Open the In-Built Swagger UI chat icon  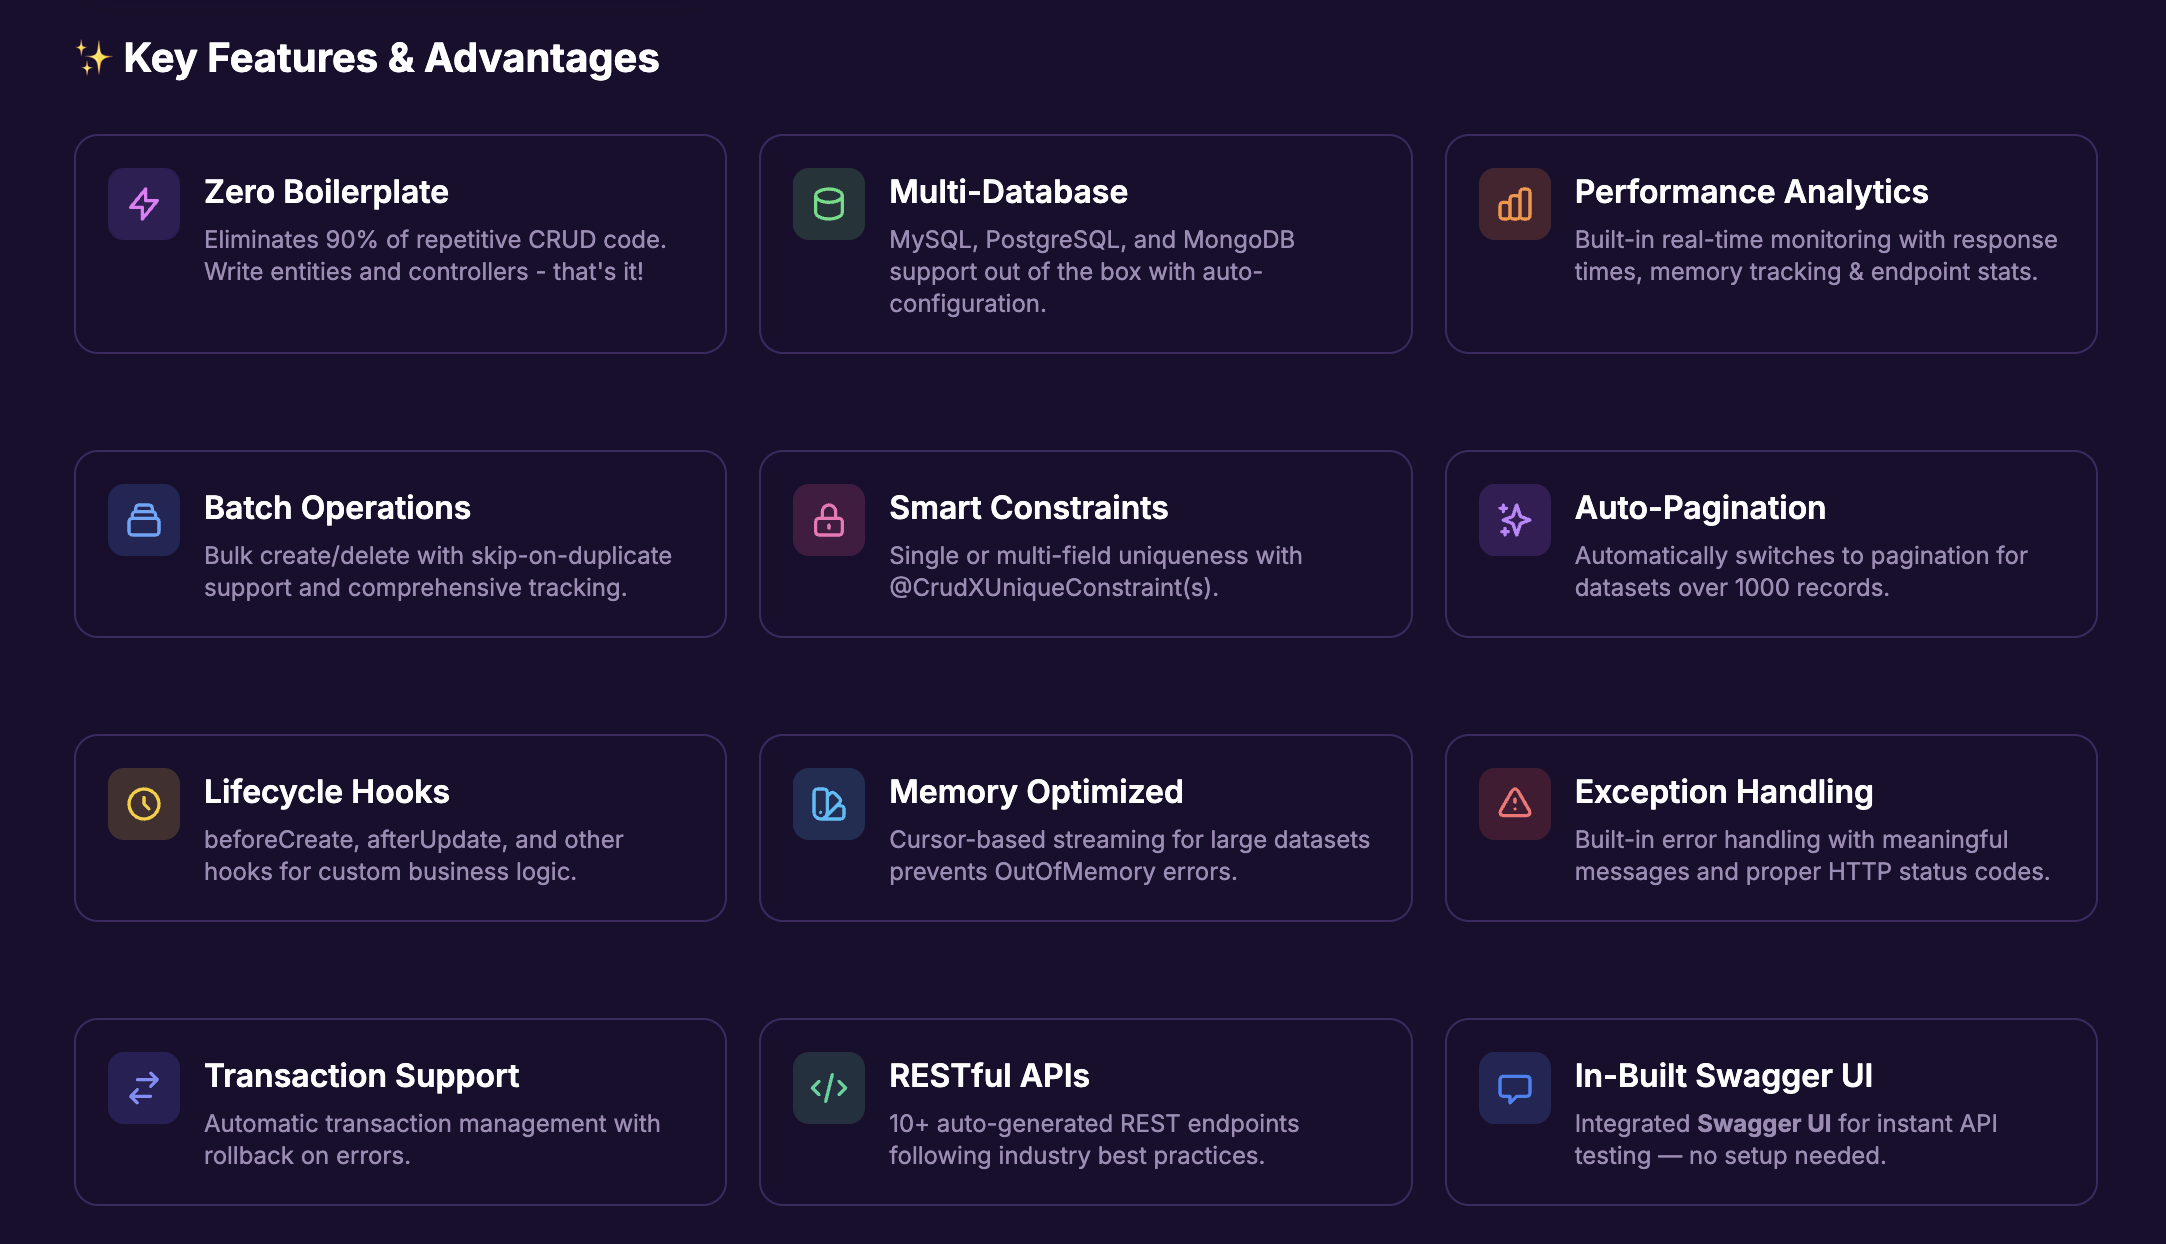[1513, 1088]
